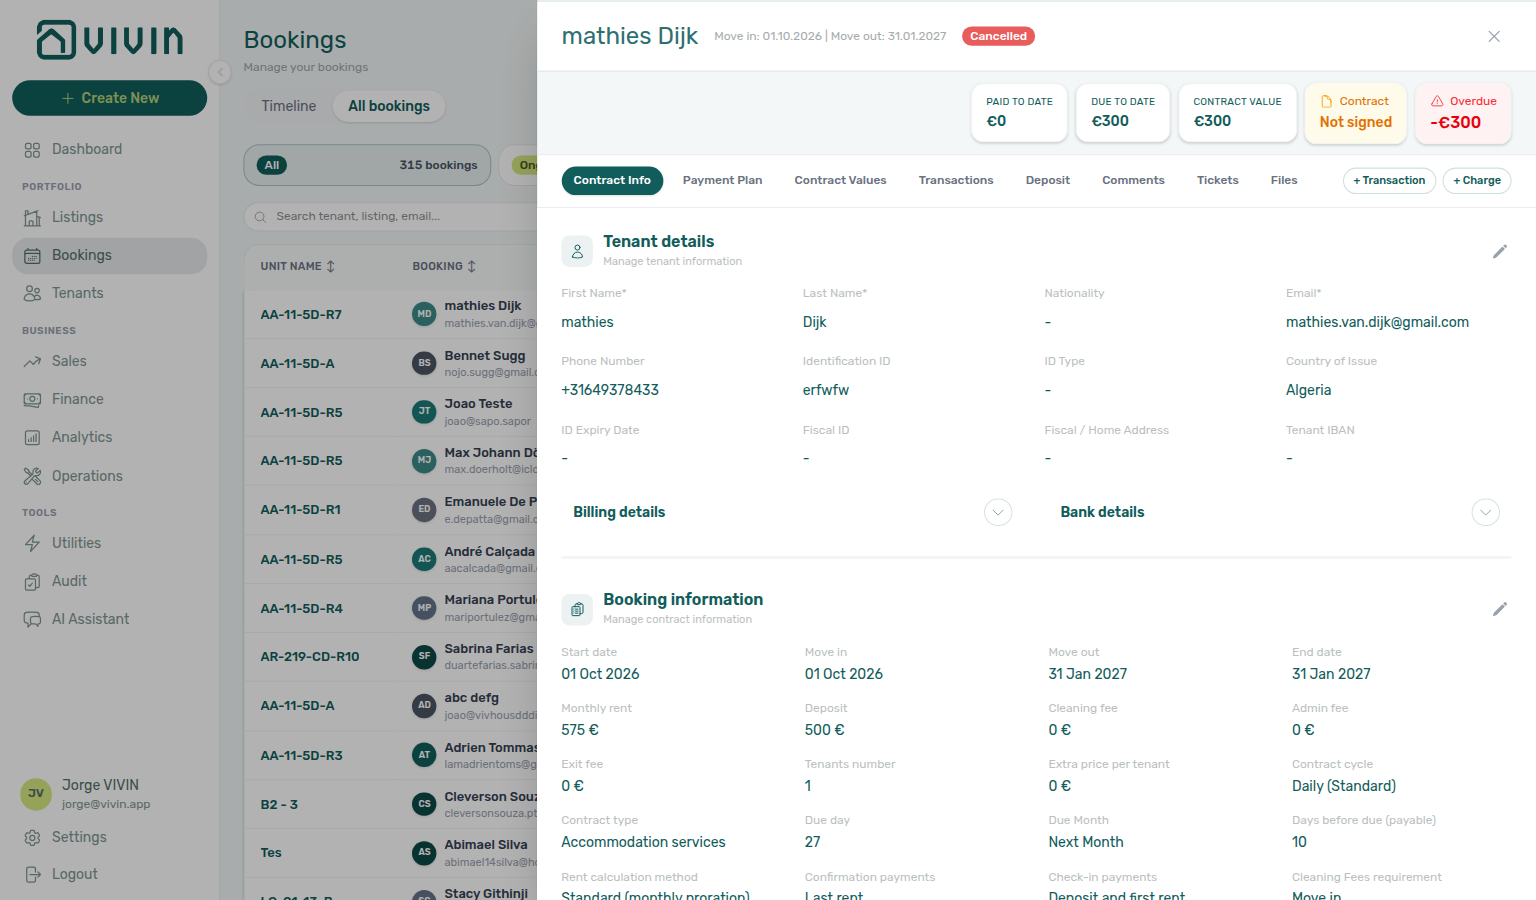Click the Tenant details person icon
The width and height of the screenshot is (1536, 900).
(x=577, y=252)
